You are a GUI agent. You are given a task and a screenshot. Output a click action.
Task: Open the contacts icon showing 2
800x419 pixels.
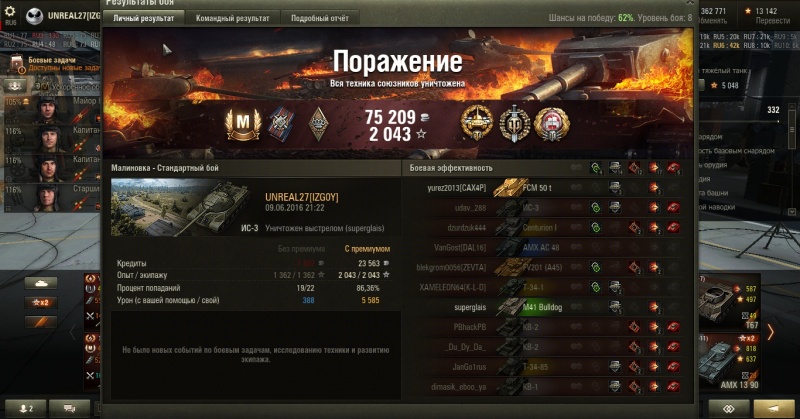coord(26,409)
